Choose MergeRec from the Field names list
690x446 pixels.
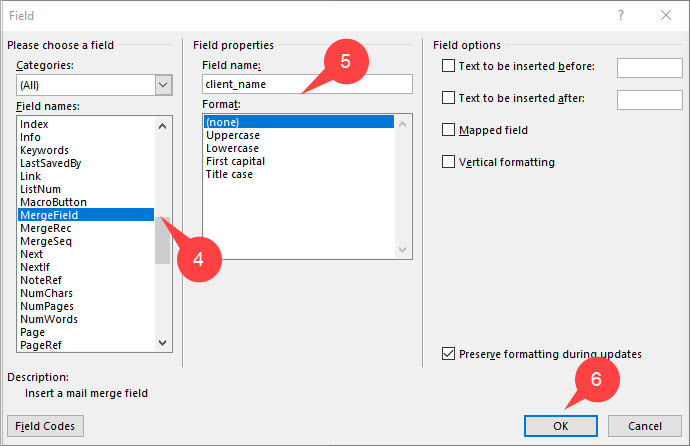pos(45,228)
